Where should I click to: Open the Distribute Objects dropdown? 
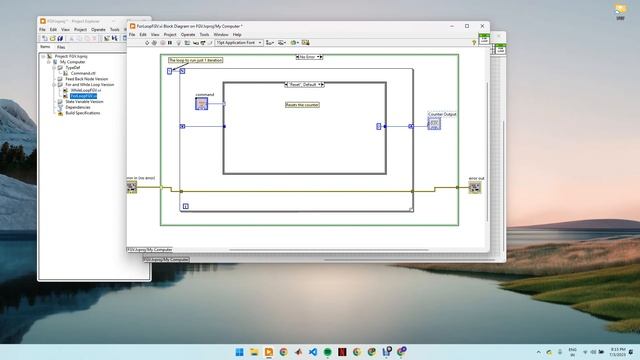282,42
